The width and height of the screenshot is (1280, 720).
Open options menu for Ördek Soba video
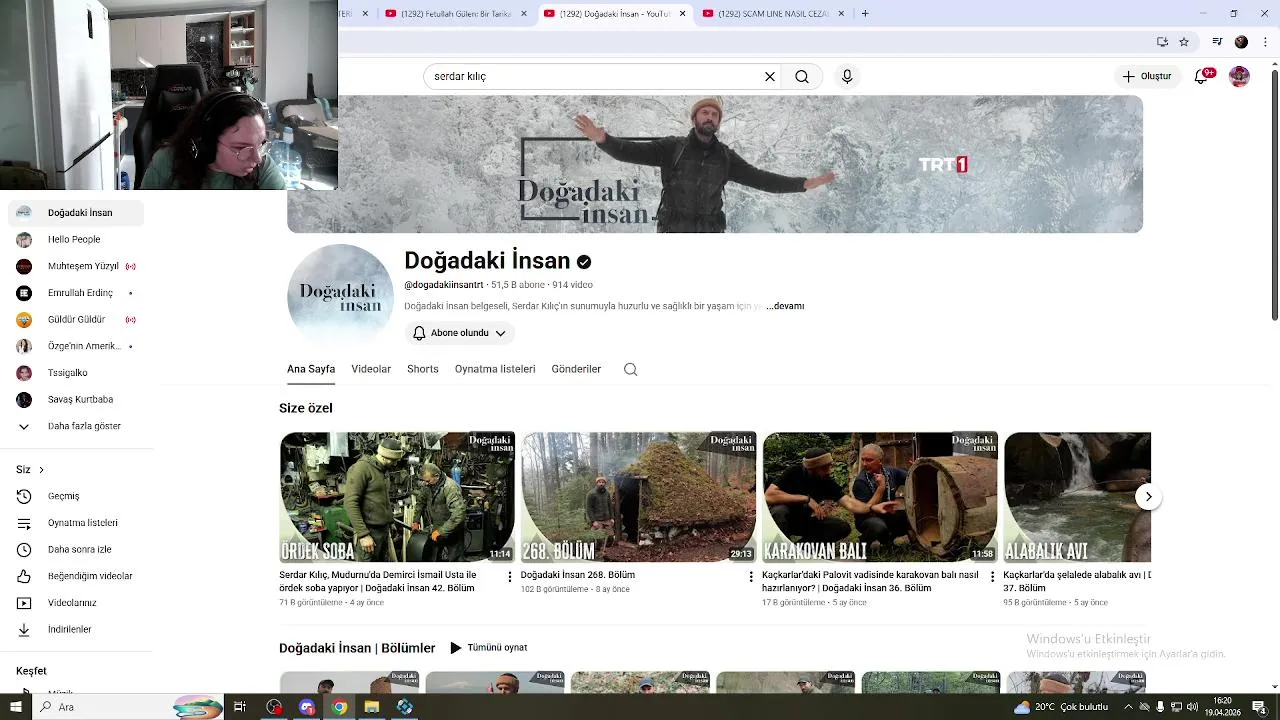coord(510,576)
